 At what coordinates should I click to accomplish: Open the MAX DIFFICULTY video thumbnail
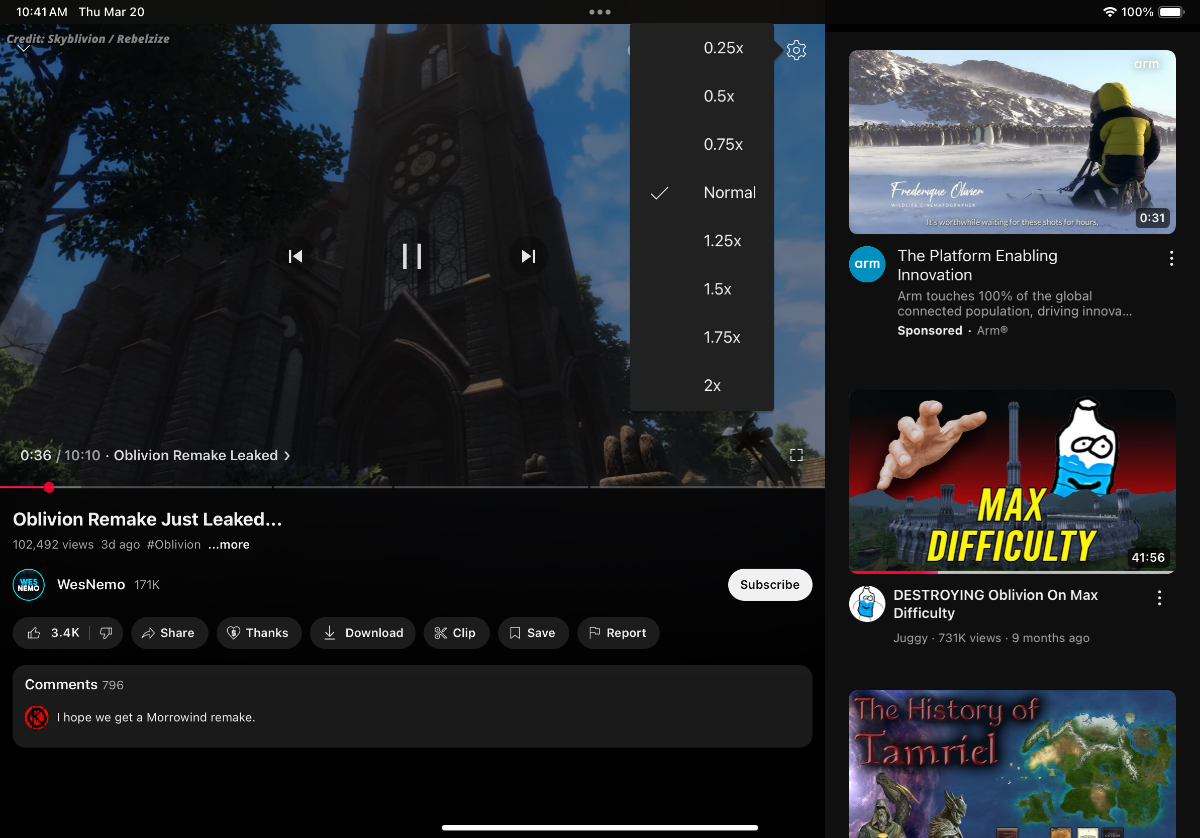1012,481
